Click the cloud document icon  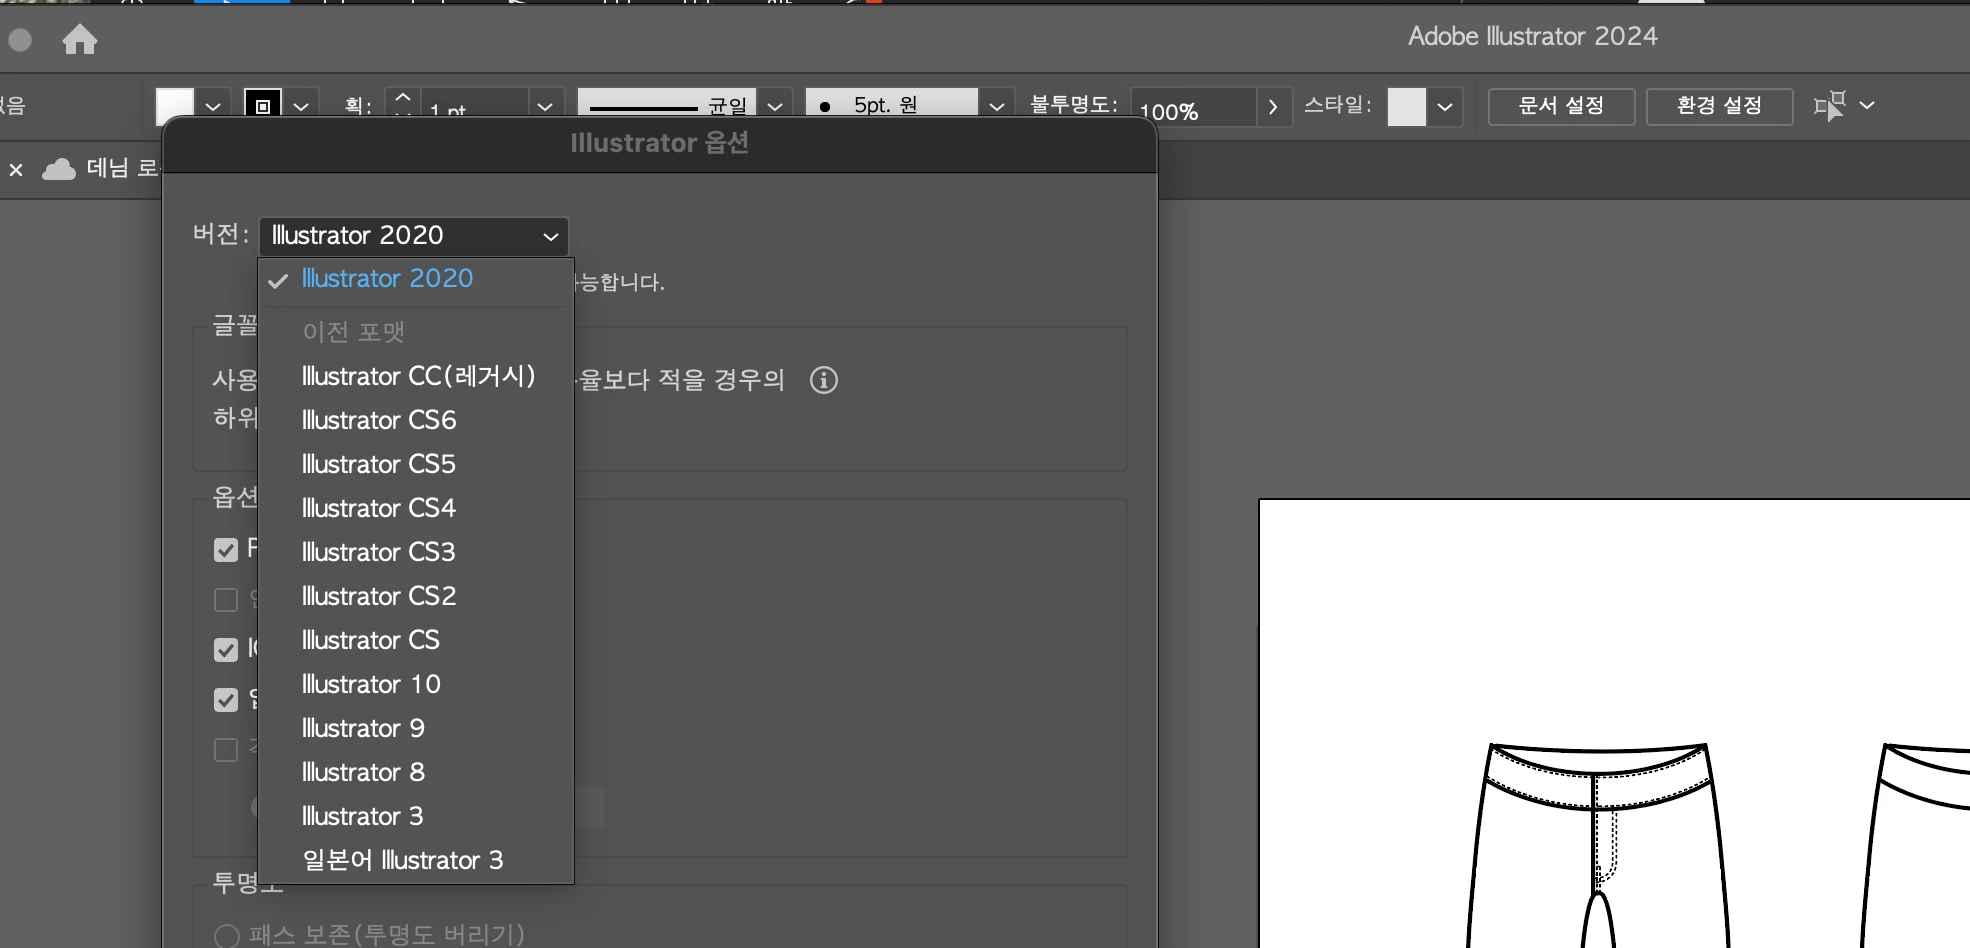pos(59,169)
